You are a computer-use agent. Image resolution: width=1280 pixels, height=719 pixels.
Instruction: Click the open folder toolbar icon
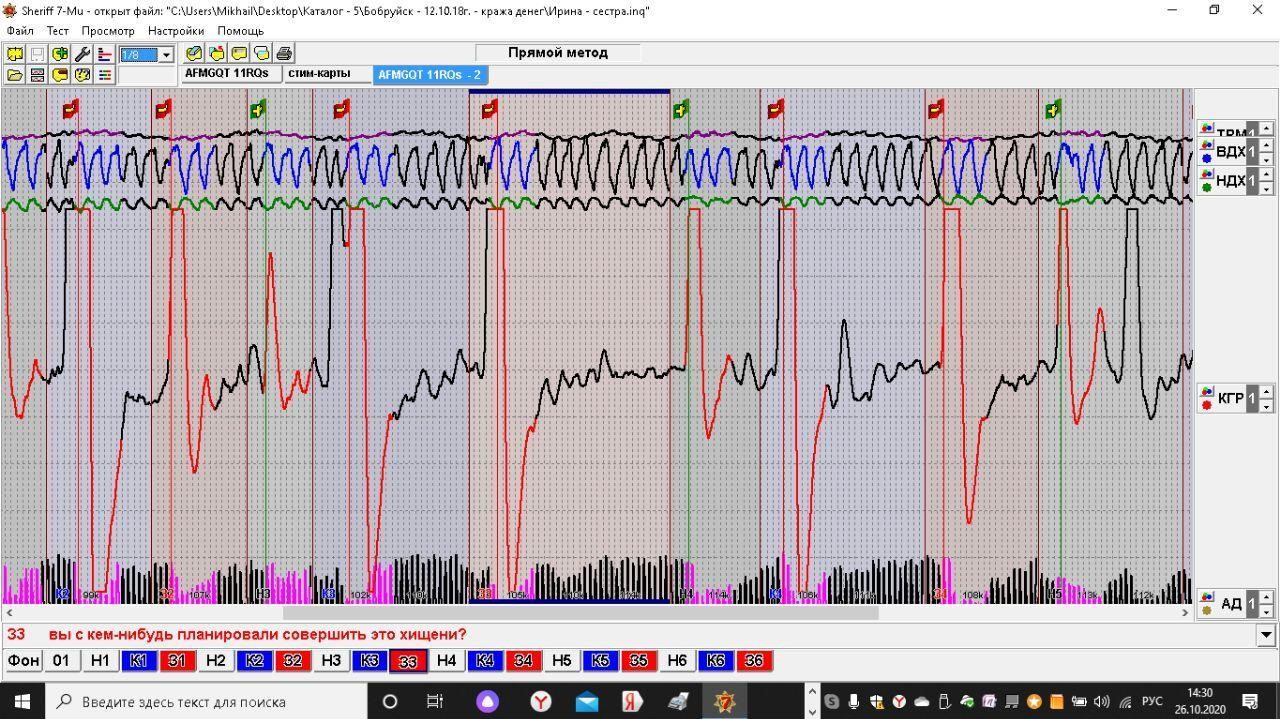[x=15, y=75]
